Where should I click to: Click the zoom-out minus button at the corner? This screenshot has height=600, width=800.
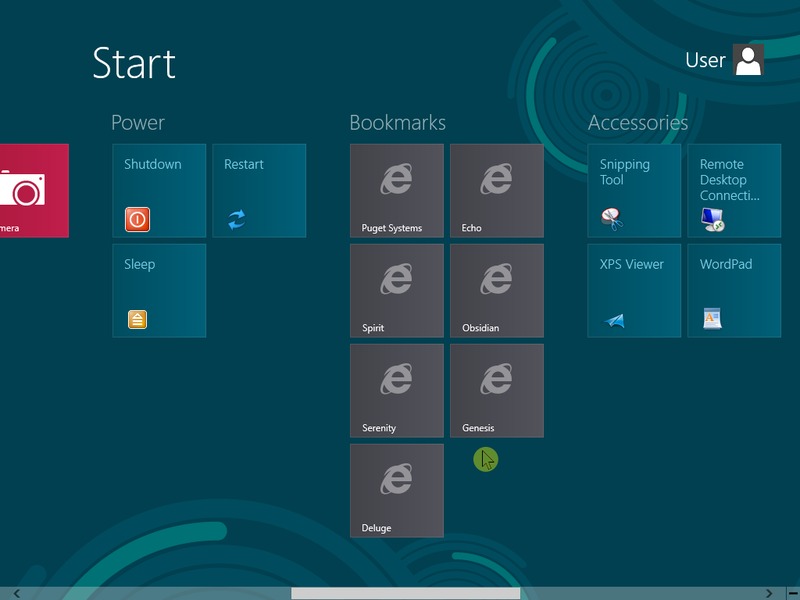point(793,593)
